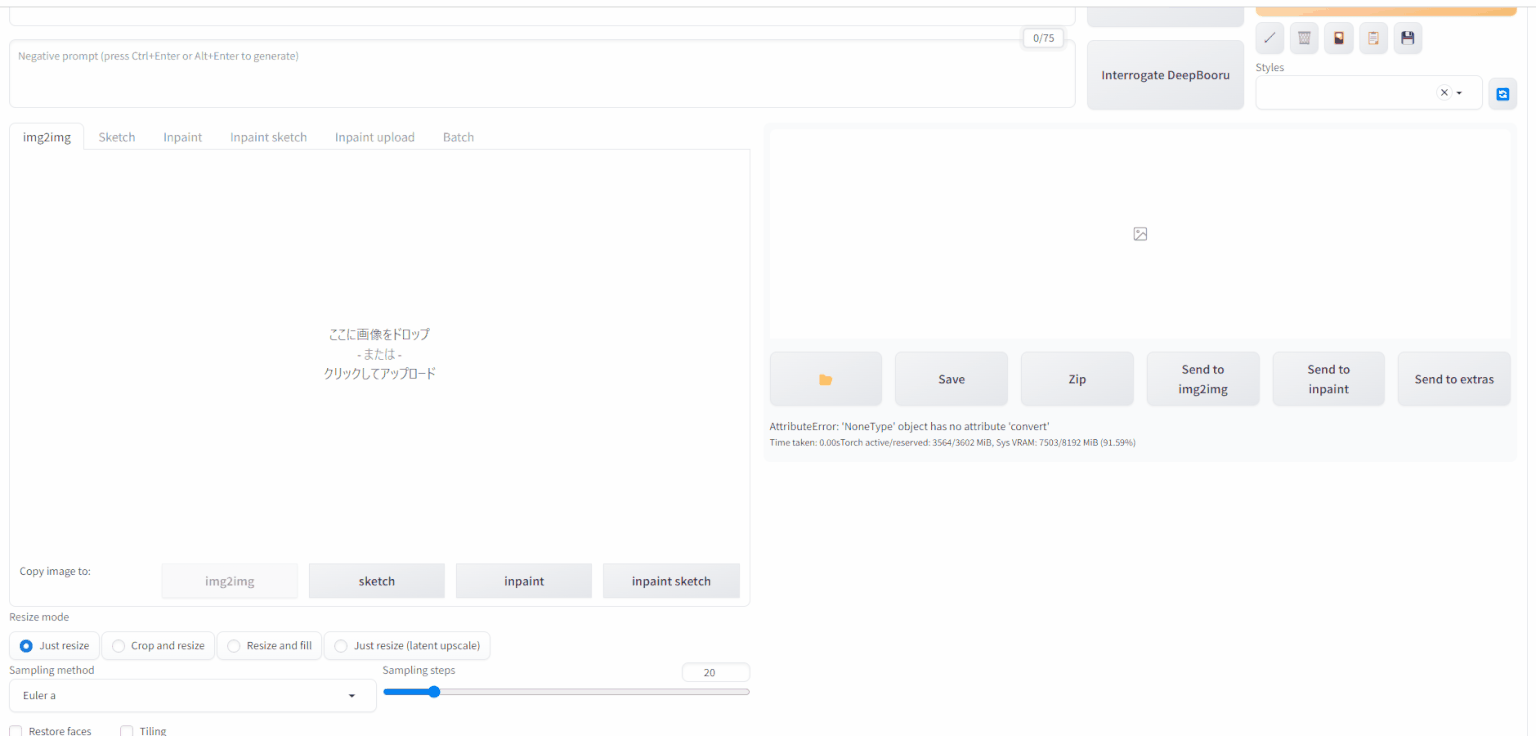Choose the Resize and fill mode
The width and height of the screenshot is (1536, 736).
(269, 646)
